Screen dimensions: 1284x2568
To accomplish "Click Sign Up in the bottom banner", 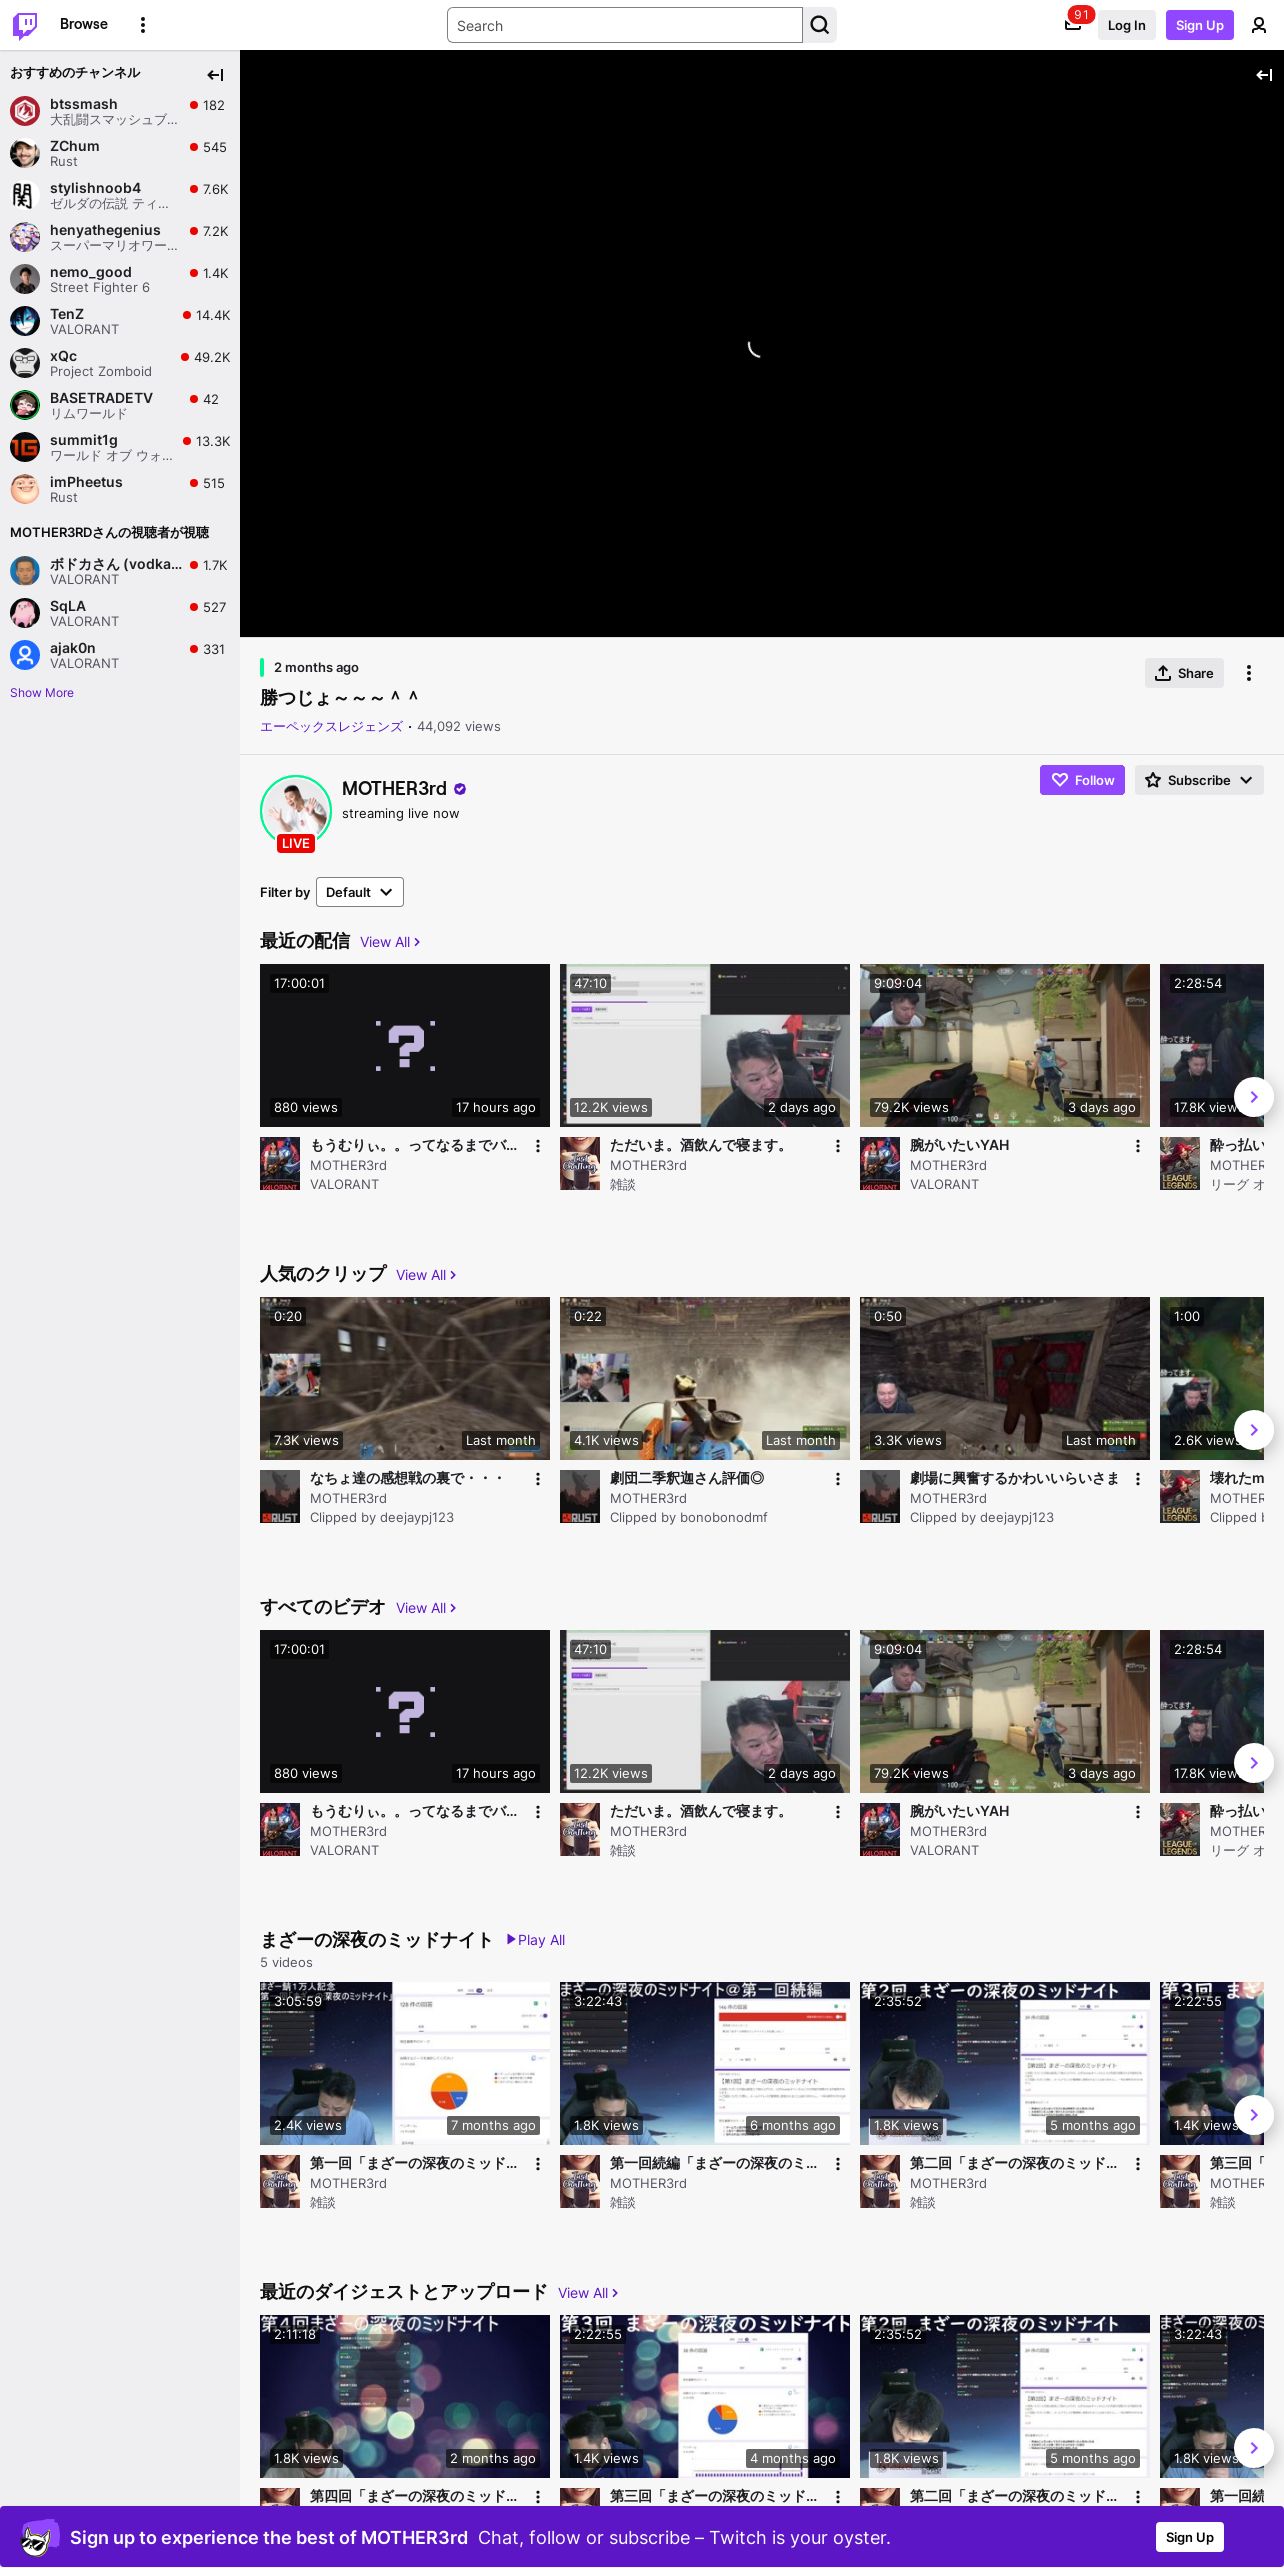I will coord(1190,2537).
